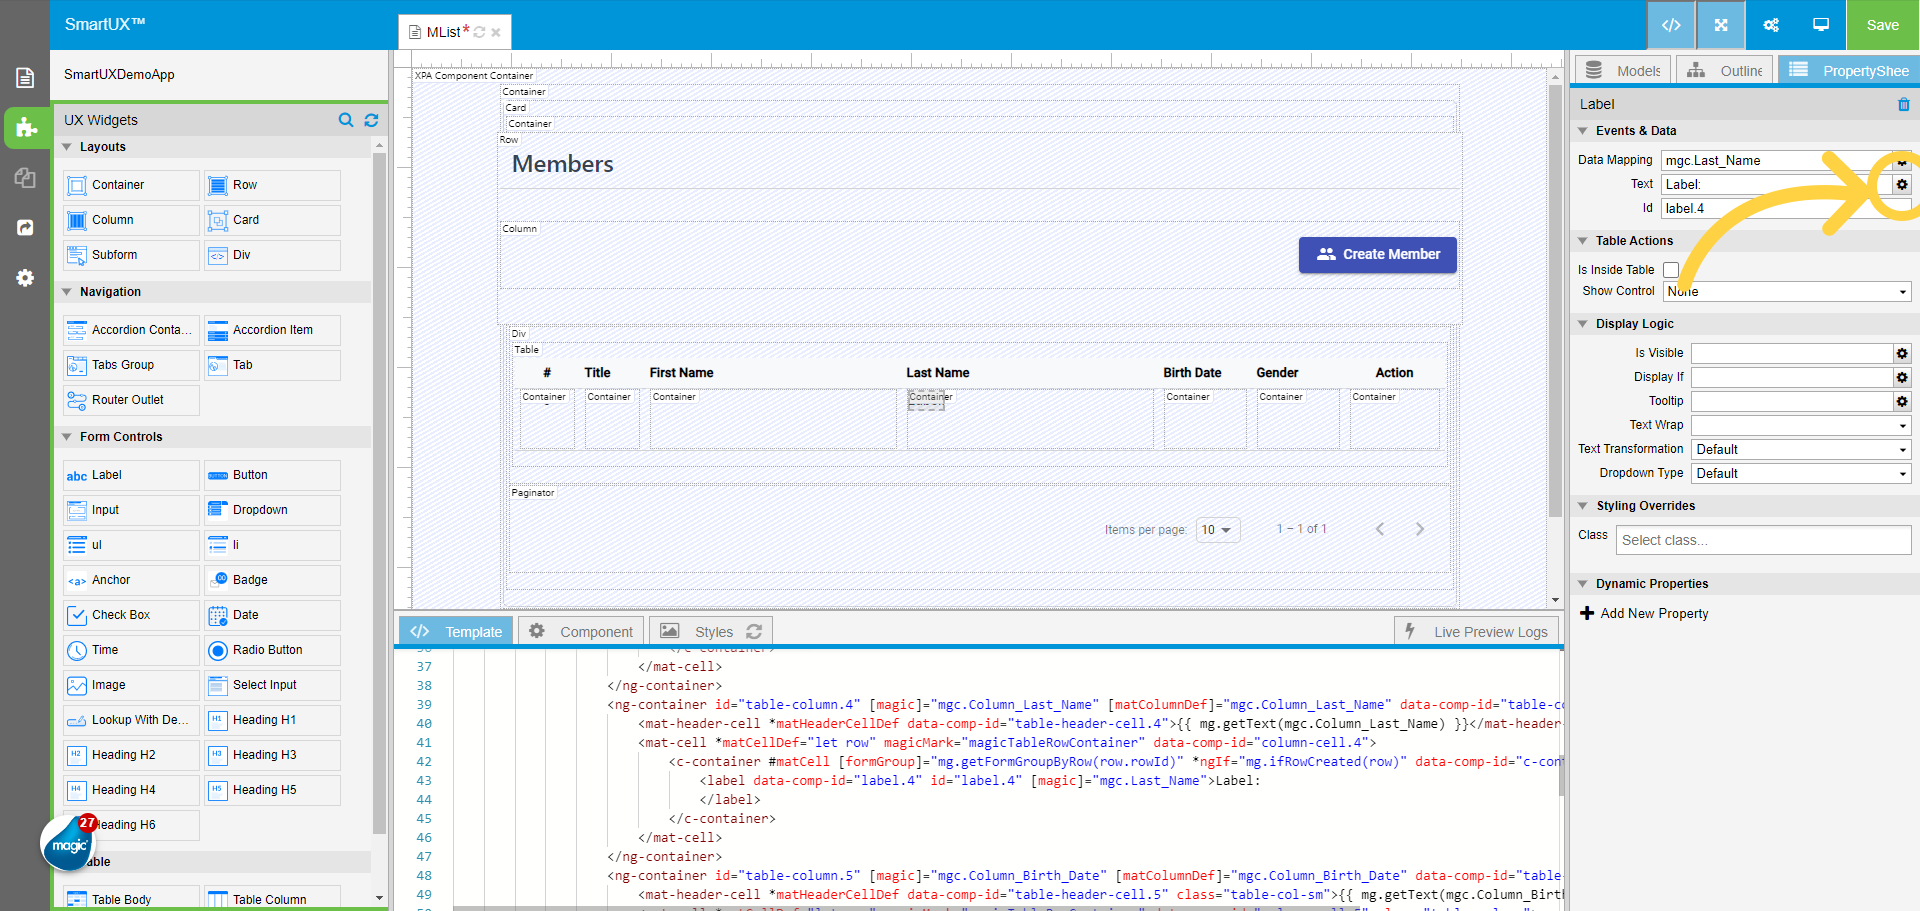Open widget search magnifier in UX Widgets panel

pyautogui.click(x=346, y=120)
